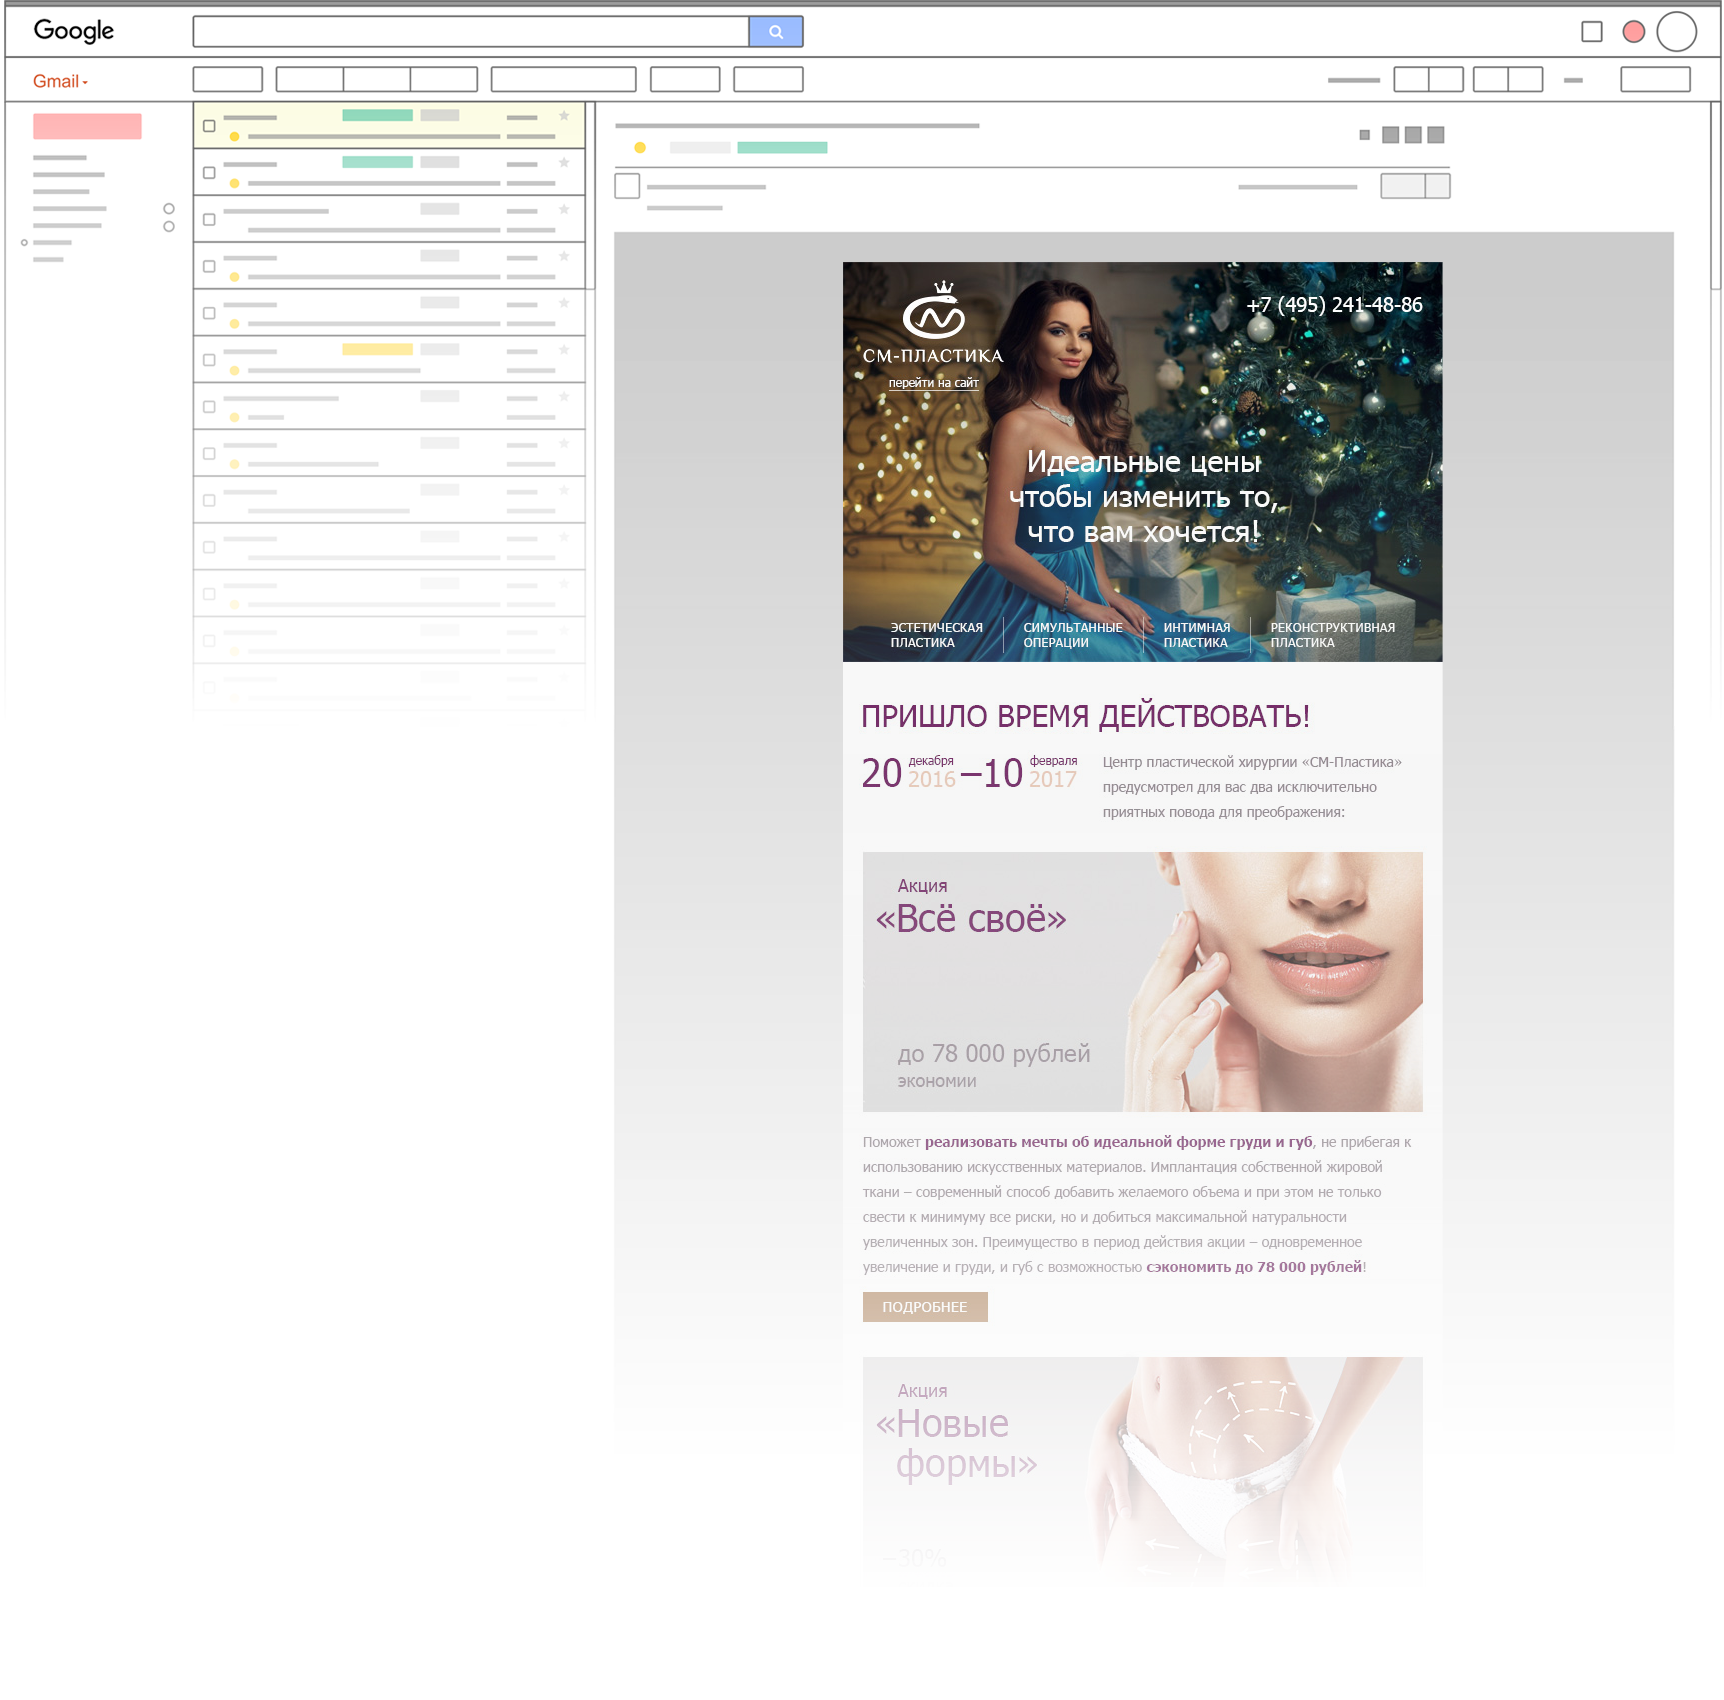The width and height of the screenshot is (1724, 1700).
Task: Check the sender avatar box in opened email
Action: (x=627, y=186)
